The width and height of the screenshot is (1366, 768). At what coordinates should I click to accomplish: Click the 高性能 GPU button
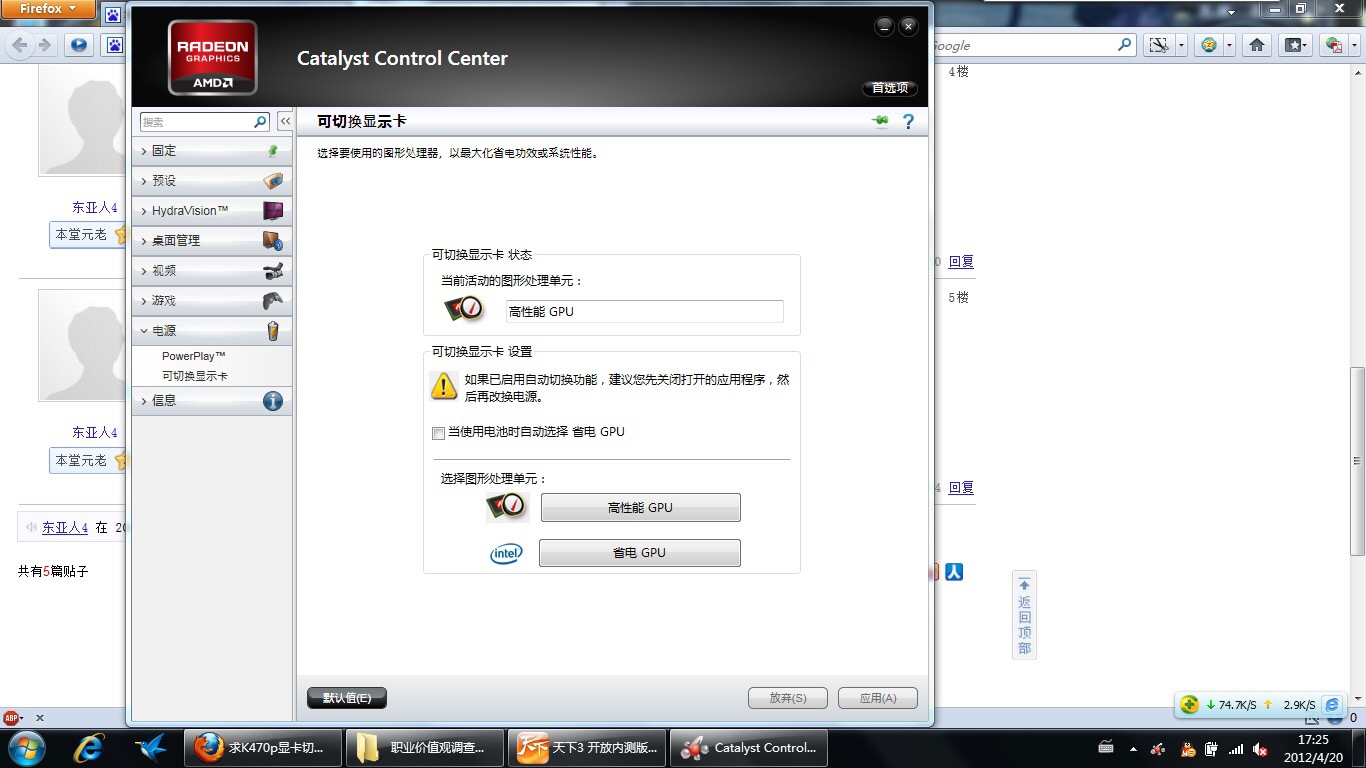tap(640, 508)
